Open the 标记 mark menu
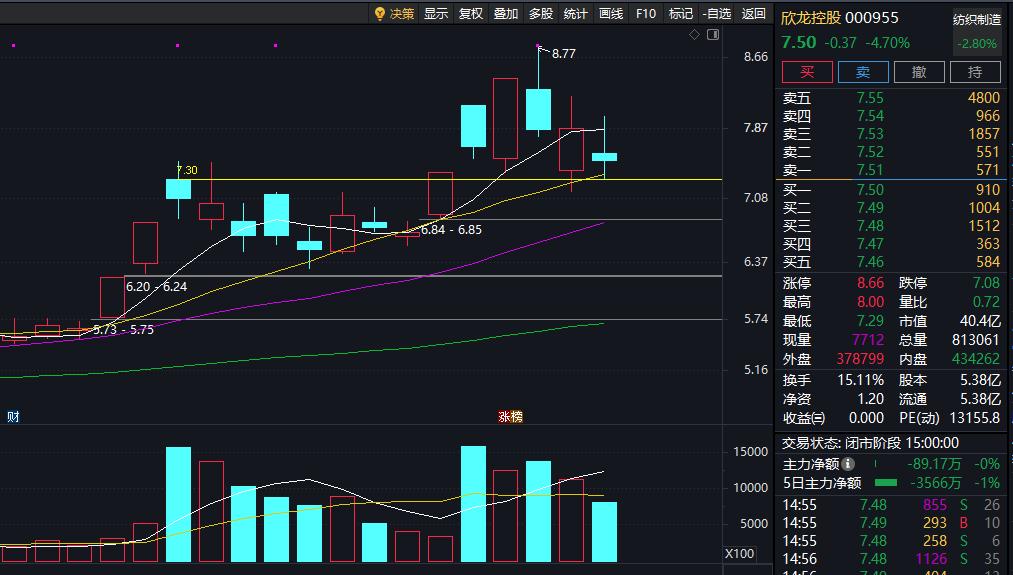 point(681,14)
